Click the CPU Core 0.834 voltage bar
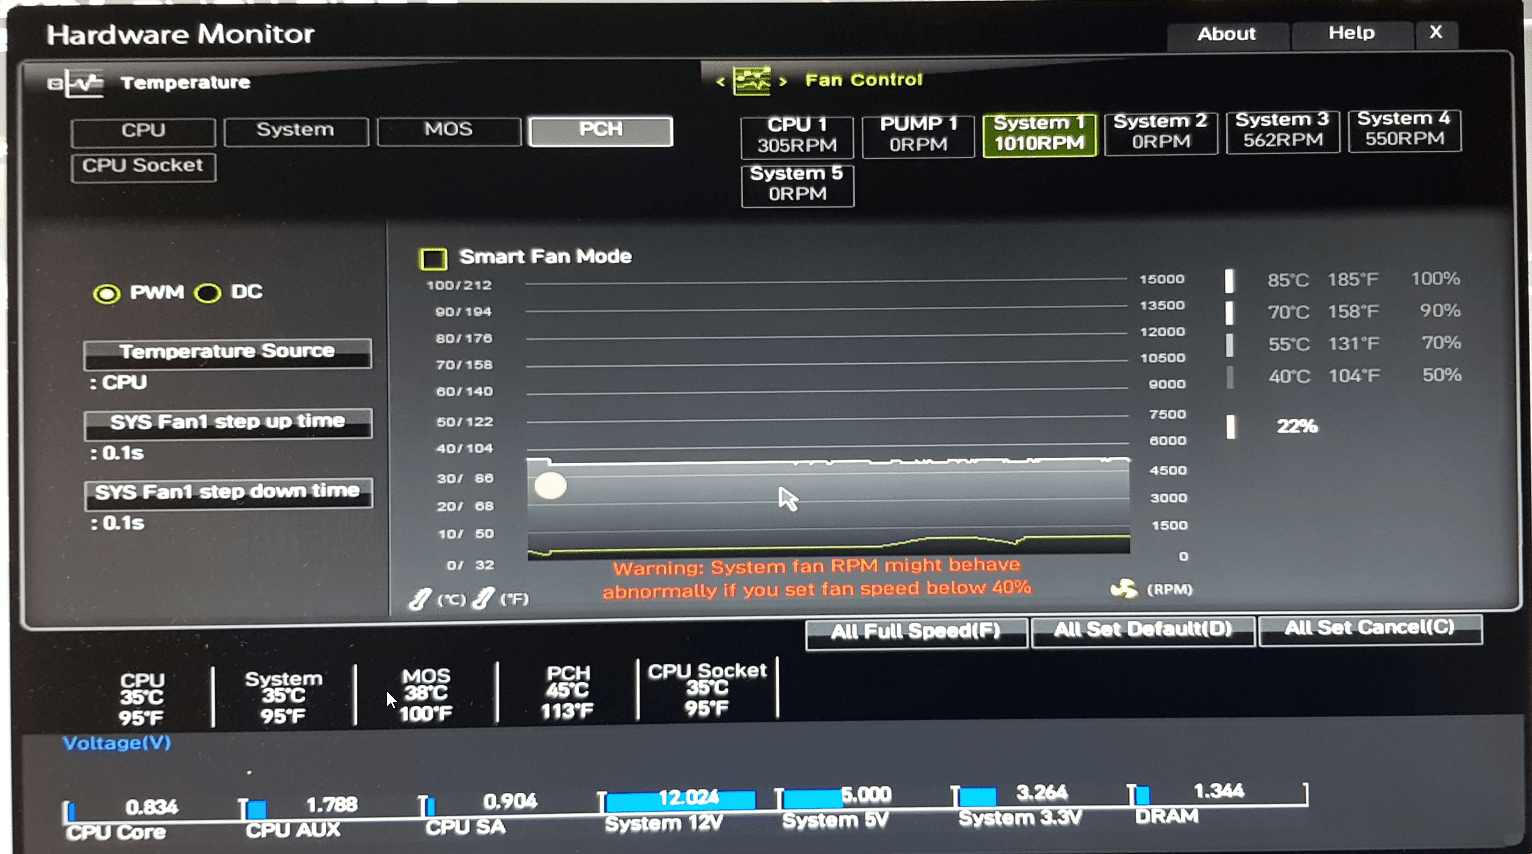The image size is (1532, 854). point(70,811)
